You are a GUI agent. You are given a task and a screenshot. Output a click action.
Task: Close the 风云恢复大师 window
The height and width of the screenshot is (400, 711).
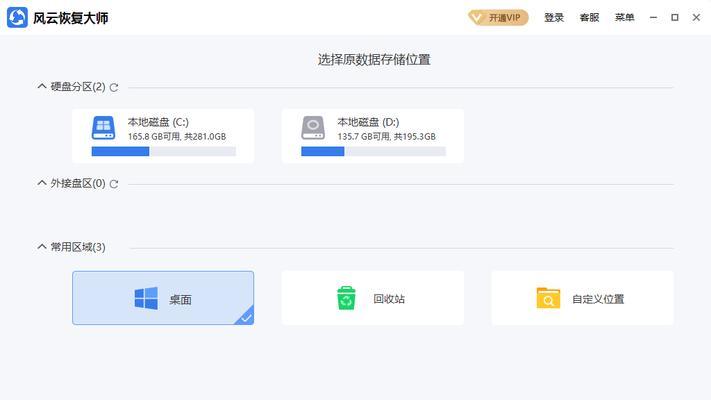tap(696, 18)
